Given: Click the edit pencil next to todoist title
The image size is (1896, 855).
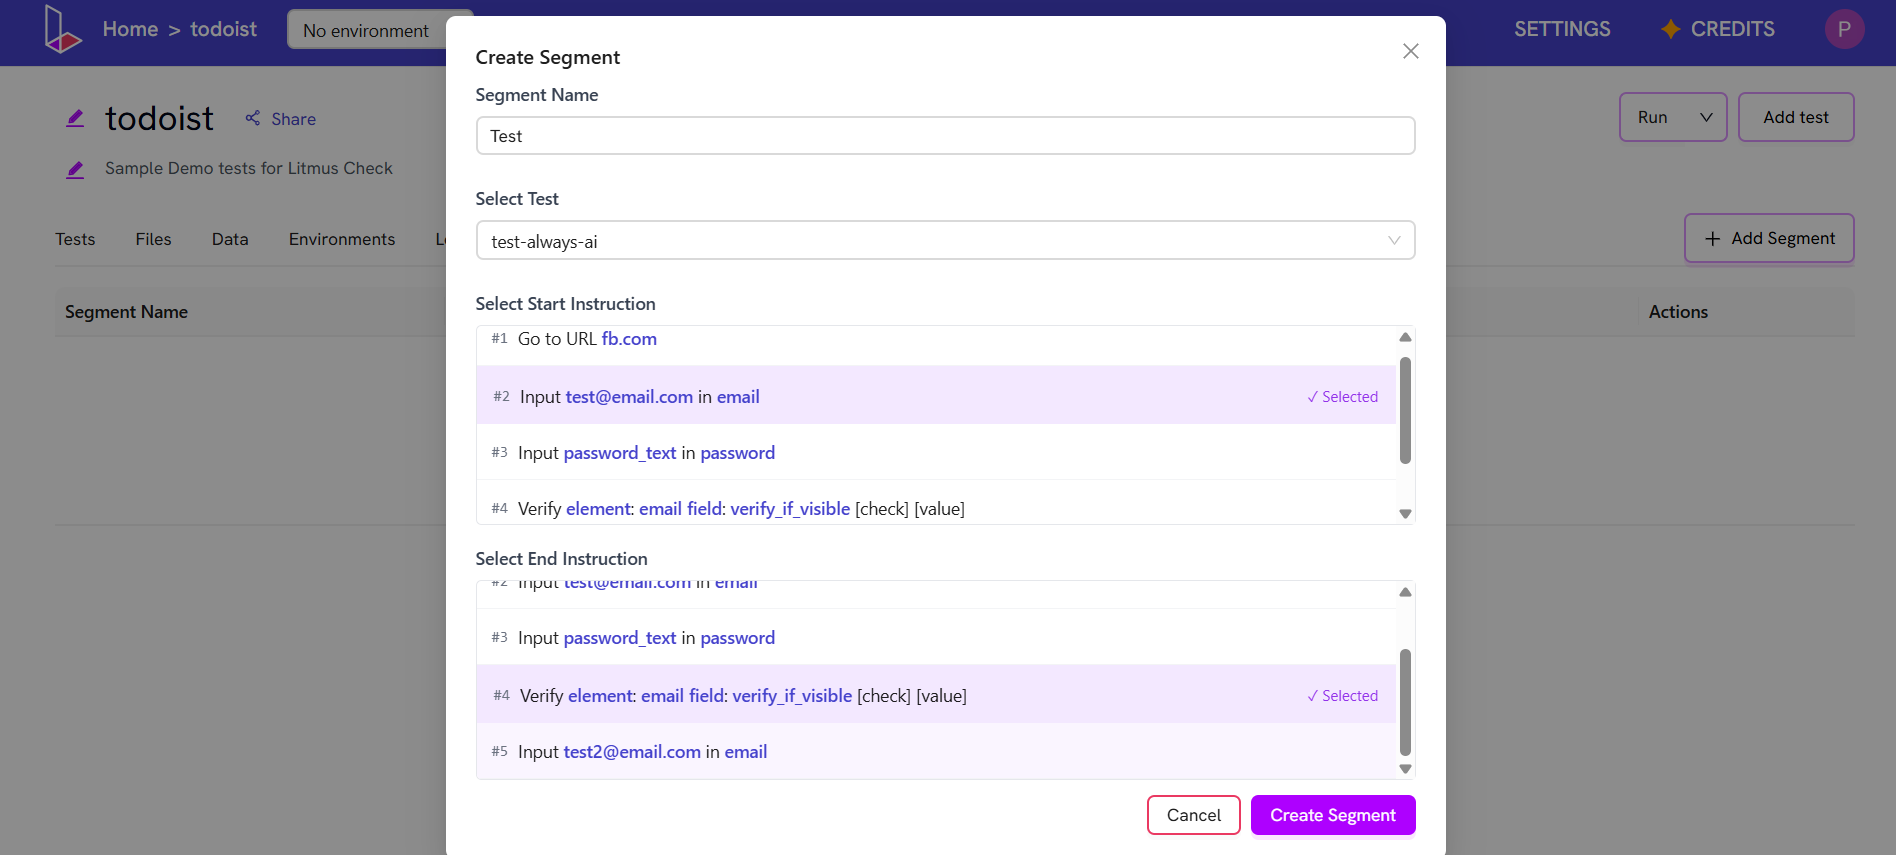Looking at the screenshot, I should click(75, 118).
